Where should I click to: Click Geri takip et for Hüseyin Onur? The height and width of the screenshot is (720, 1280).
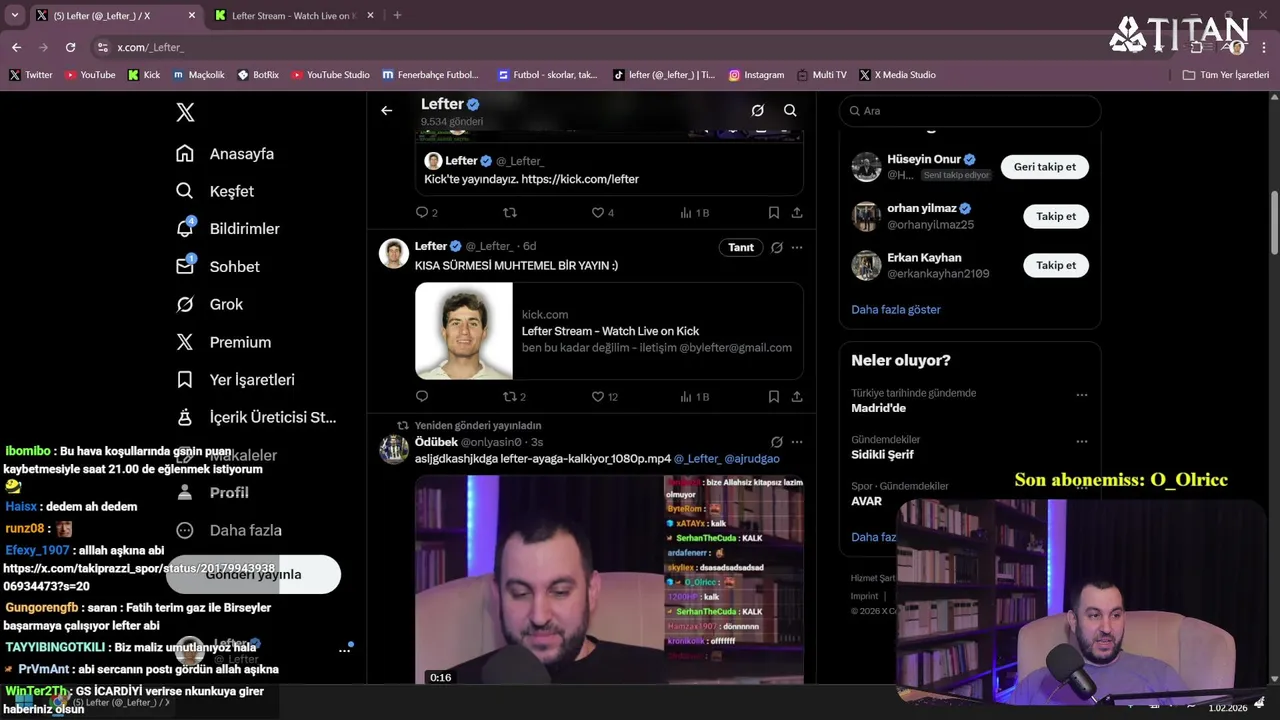click(x=1044, y=167)
